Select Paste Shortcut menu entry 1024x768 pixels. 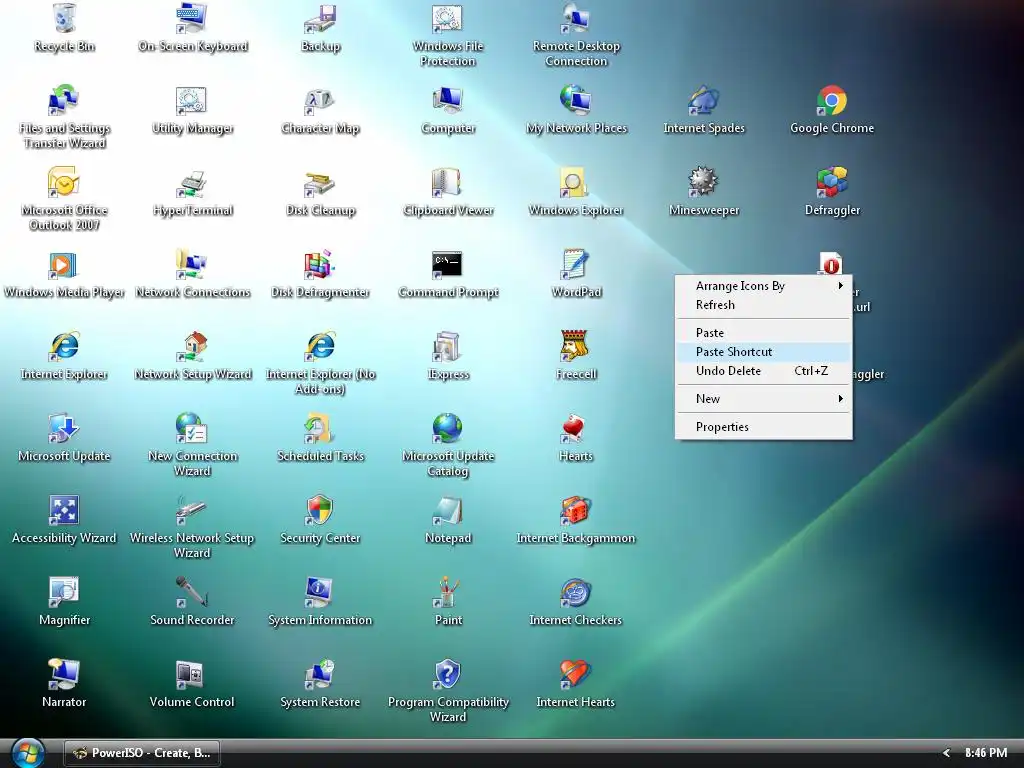pos(763,352)
